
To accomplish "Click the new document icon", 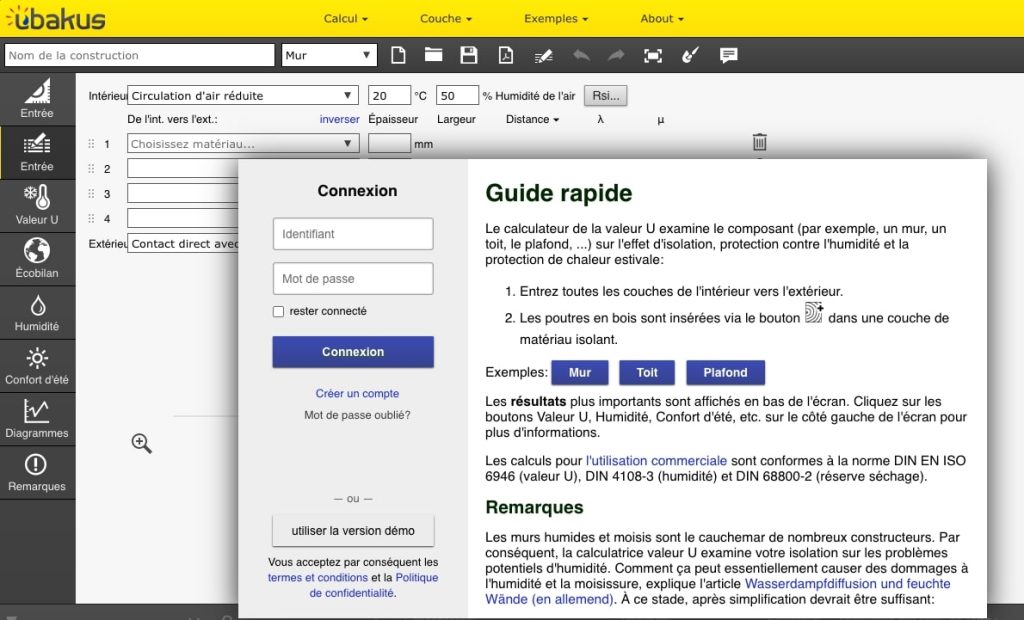I will coord(398,55).
